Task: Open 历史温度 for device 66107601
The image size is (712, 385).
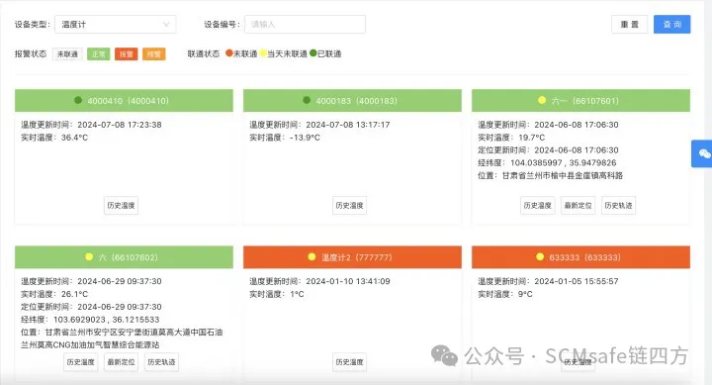Action: point(538,206)
